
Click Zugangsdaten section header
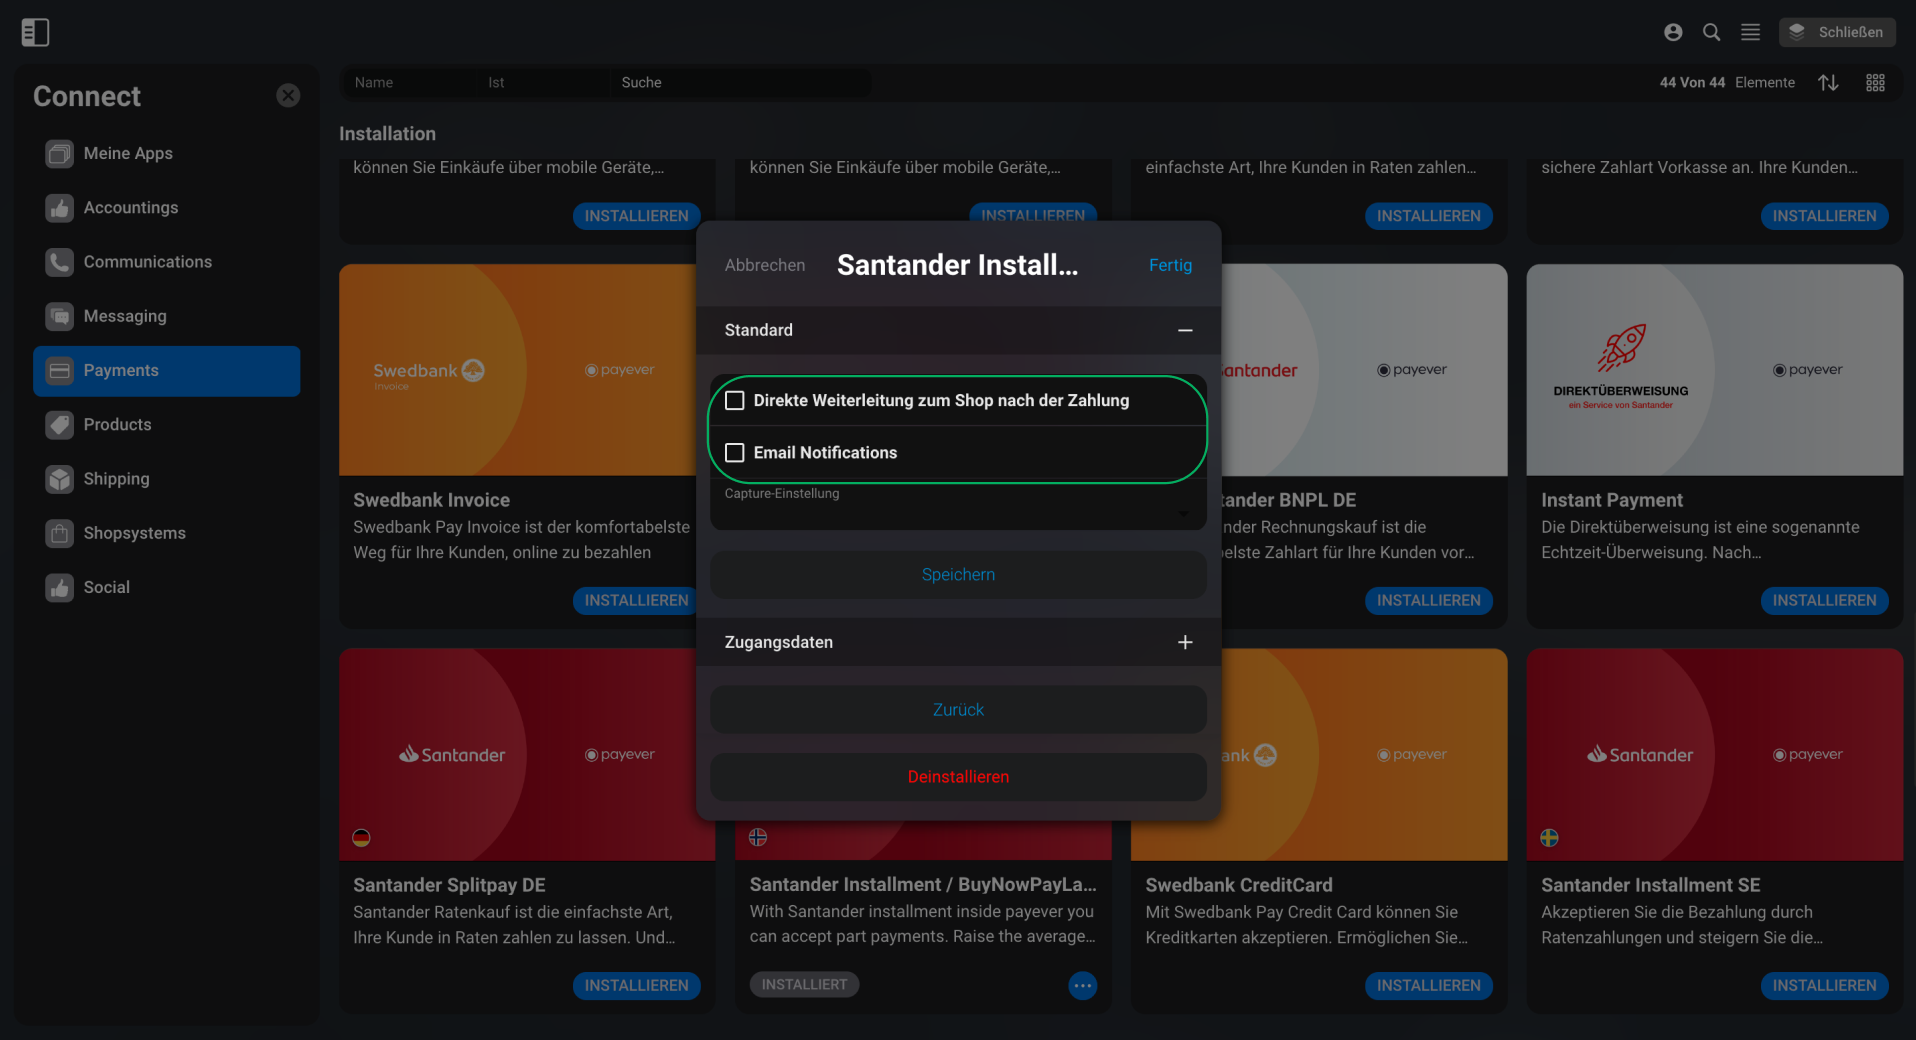[958, 642]
